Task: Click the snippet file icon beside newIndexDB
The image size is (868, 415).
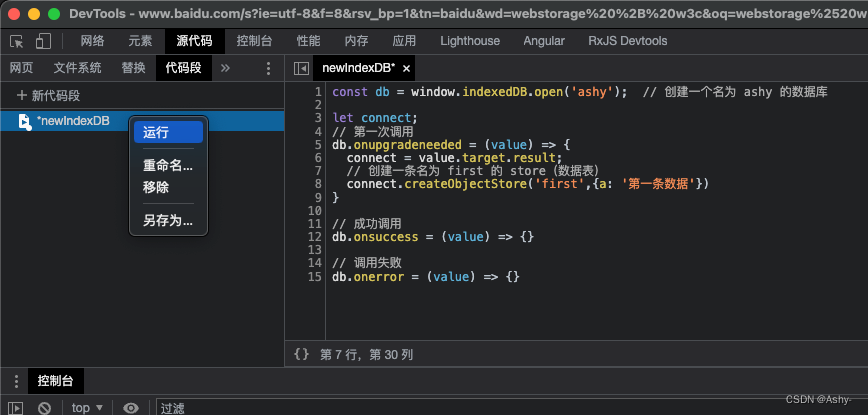Action: click(x=24, y=122)
